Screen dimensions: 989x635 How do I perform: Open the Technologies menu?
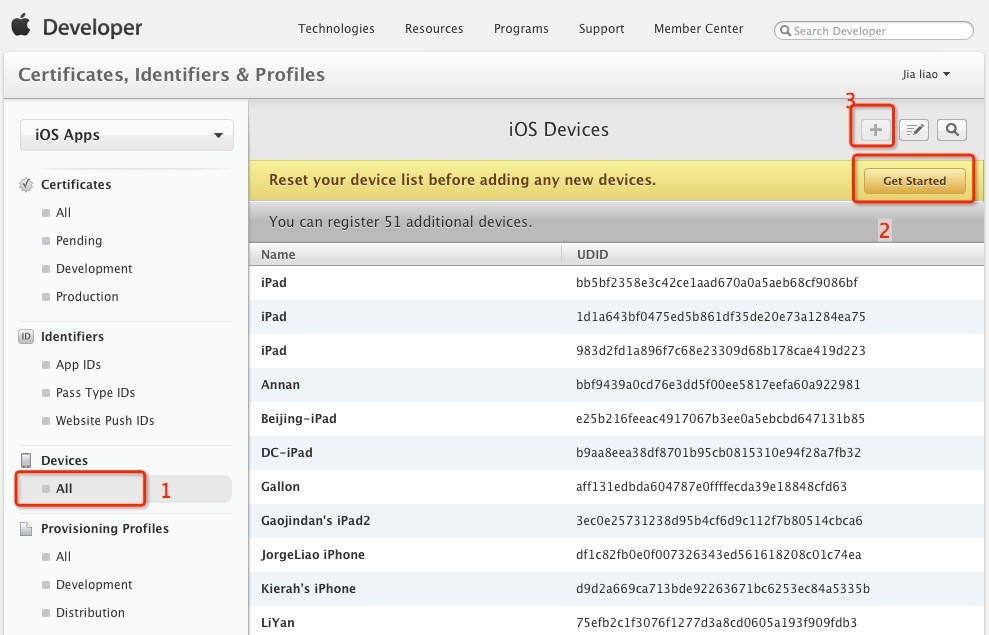click(x=336, y=28)
